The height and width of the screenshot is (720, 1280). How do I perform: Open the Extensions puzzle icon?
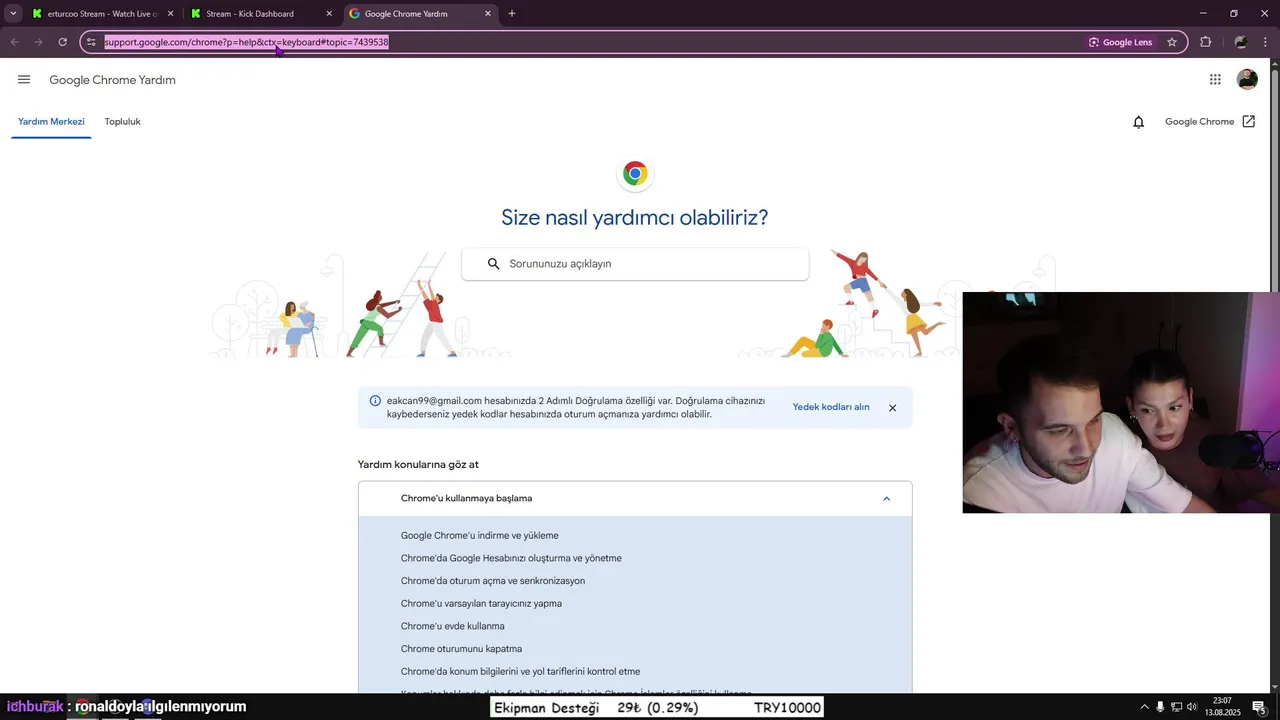tap(1205, 42)
